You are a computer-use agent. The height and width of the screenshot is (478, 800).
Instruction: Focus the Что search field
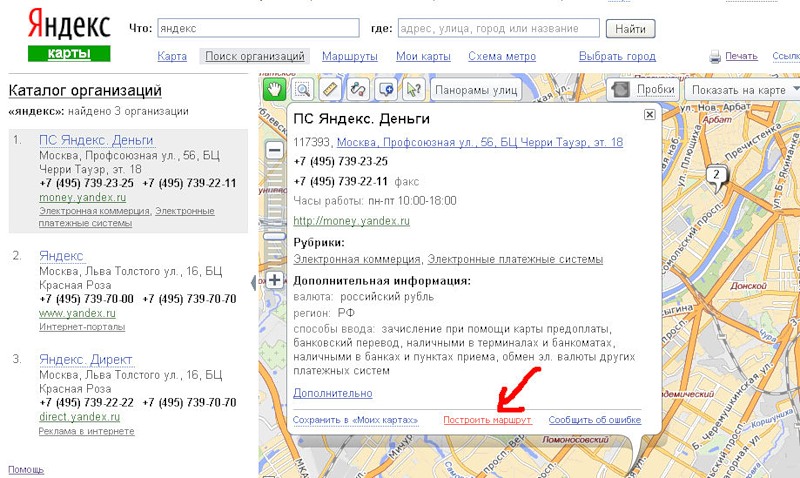click(x=258, y=28)
